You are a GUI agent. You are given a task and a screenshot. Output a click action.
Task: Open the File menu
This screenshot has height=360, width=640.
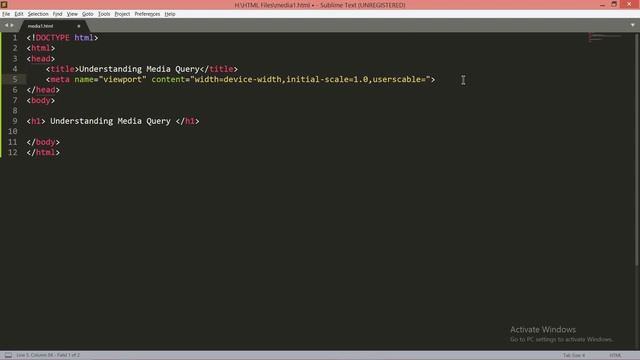pos(6,14)
